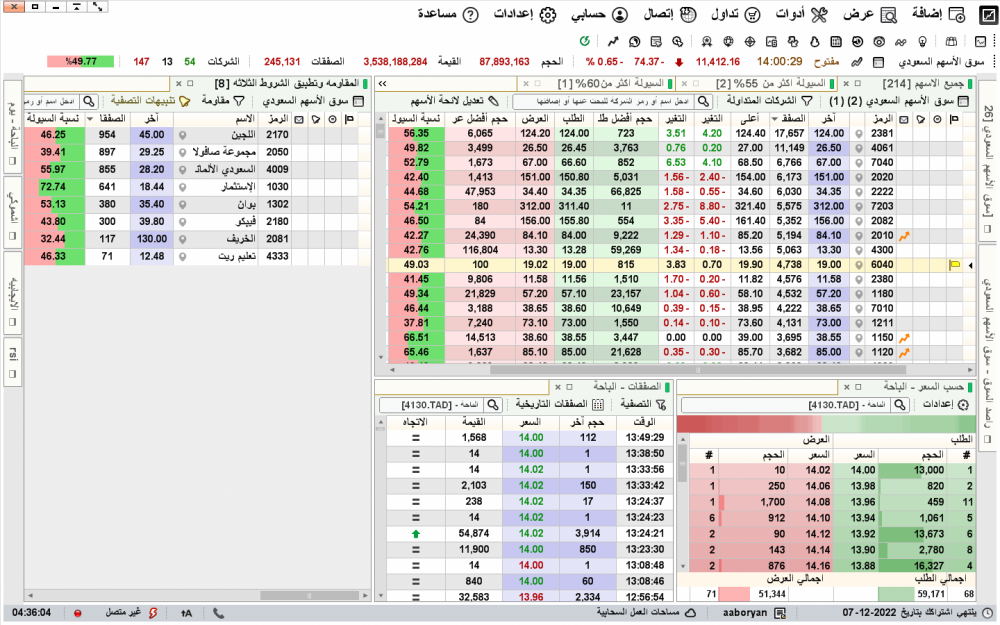
Task: Toggle the flag on row 6040
Action: [x=955, y=265]
